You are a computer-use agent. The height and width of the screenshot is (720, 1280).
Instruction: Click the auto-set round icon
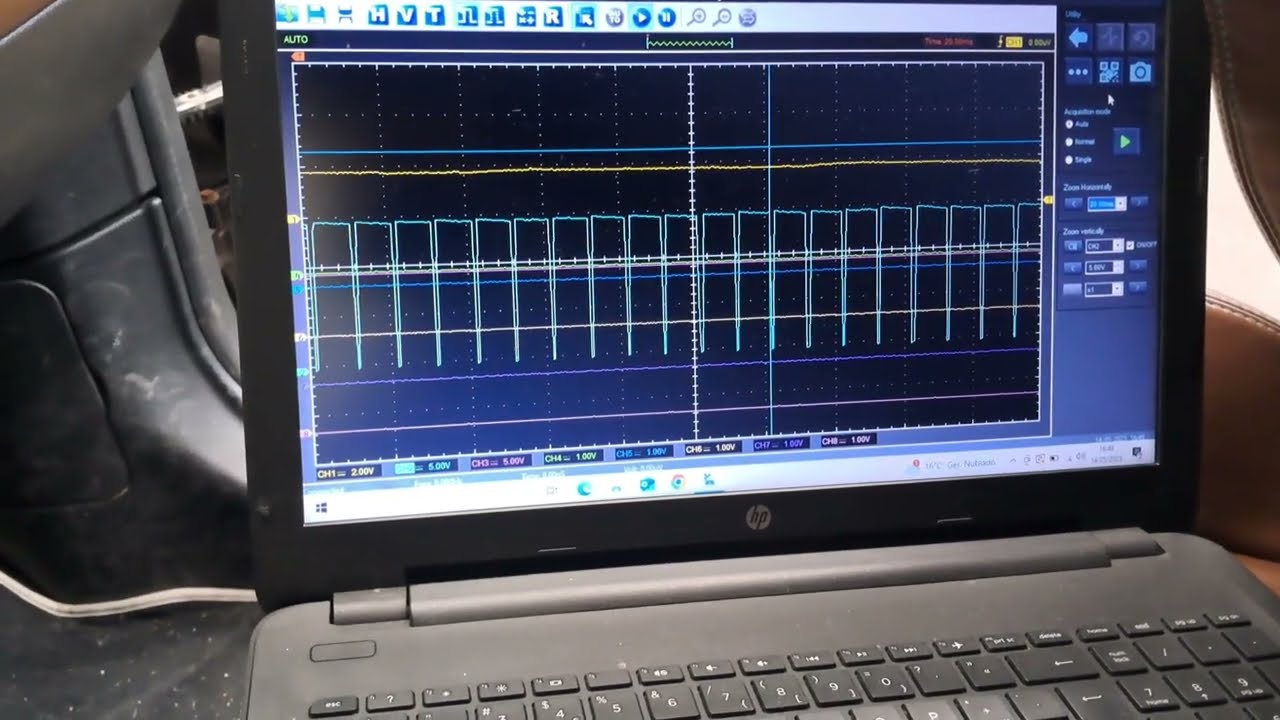coord(614,17)
